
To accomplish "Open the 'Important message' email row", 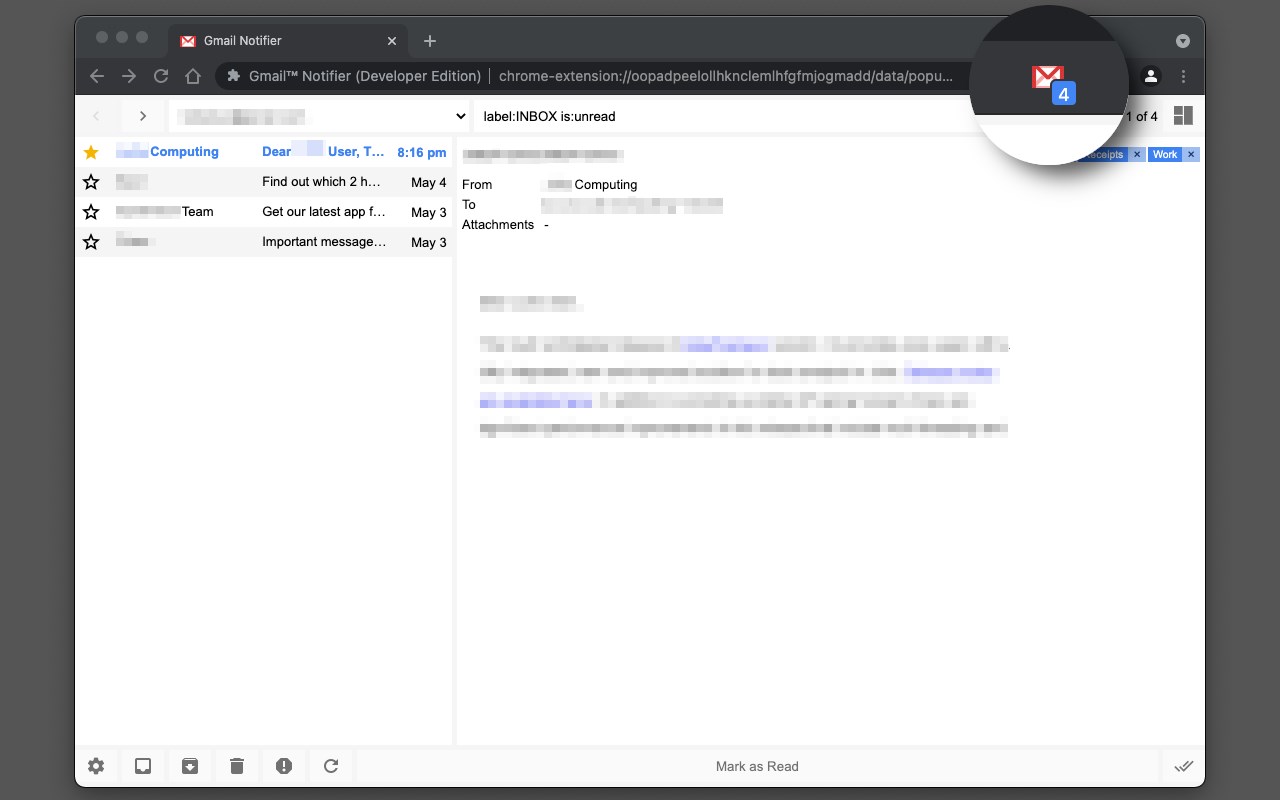I will tap(264, 242).
